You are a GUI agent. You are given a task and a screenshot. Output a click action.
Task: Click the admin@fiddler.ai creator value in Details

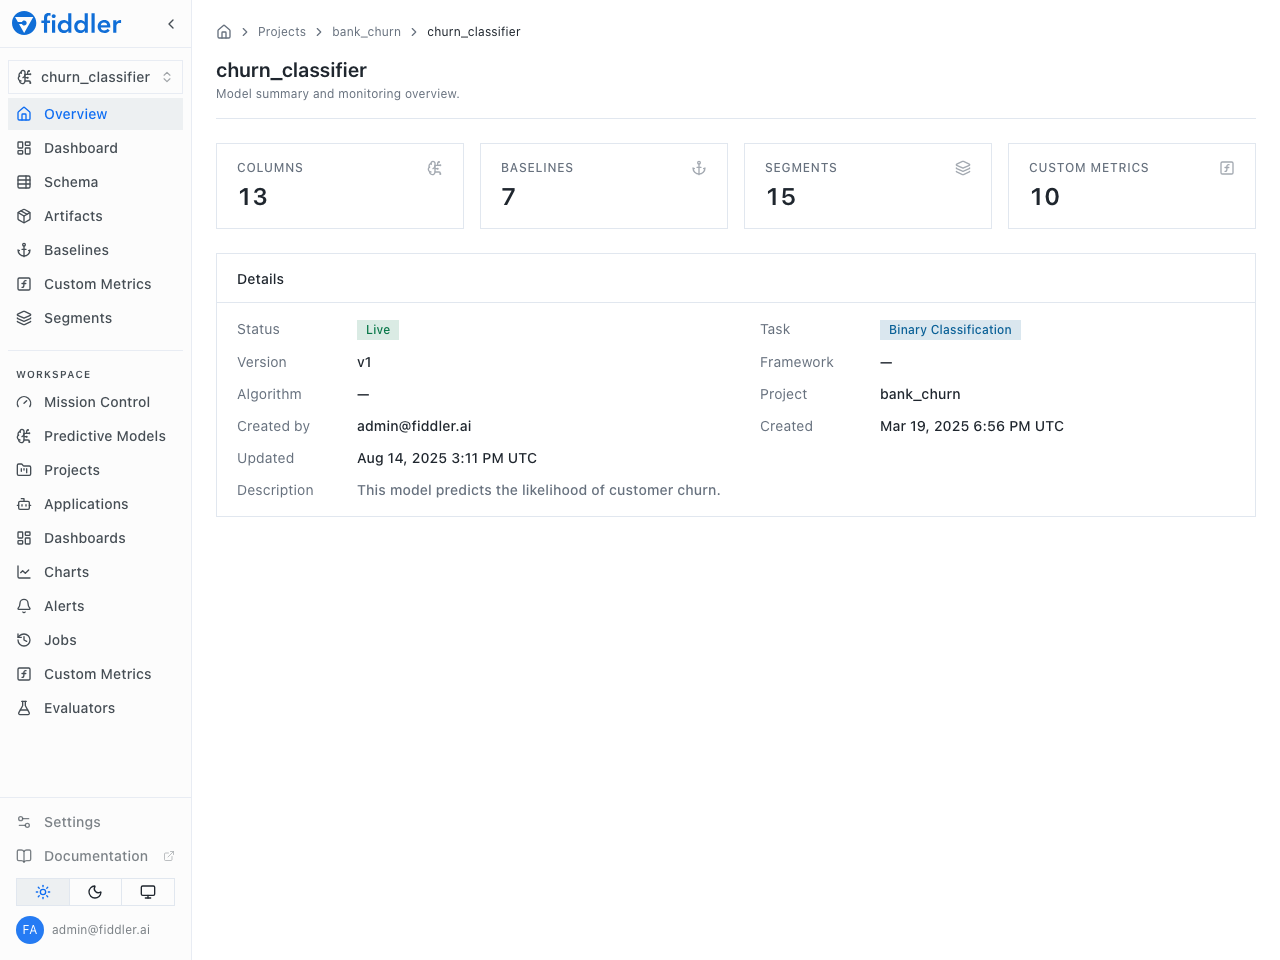tap(414, 426)
